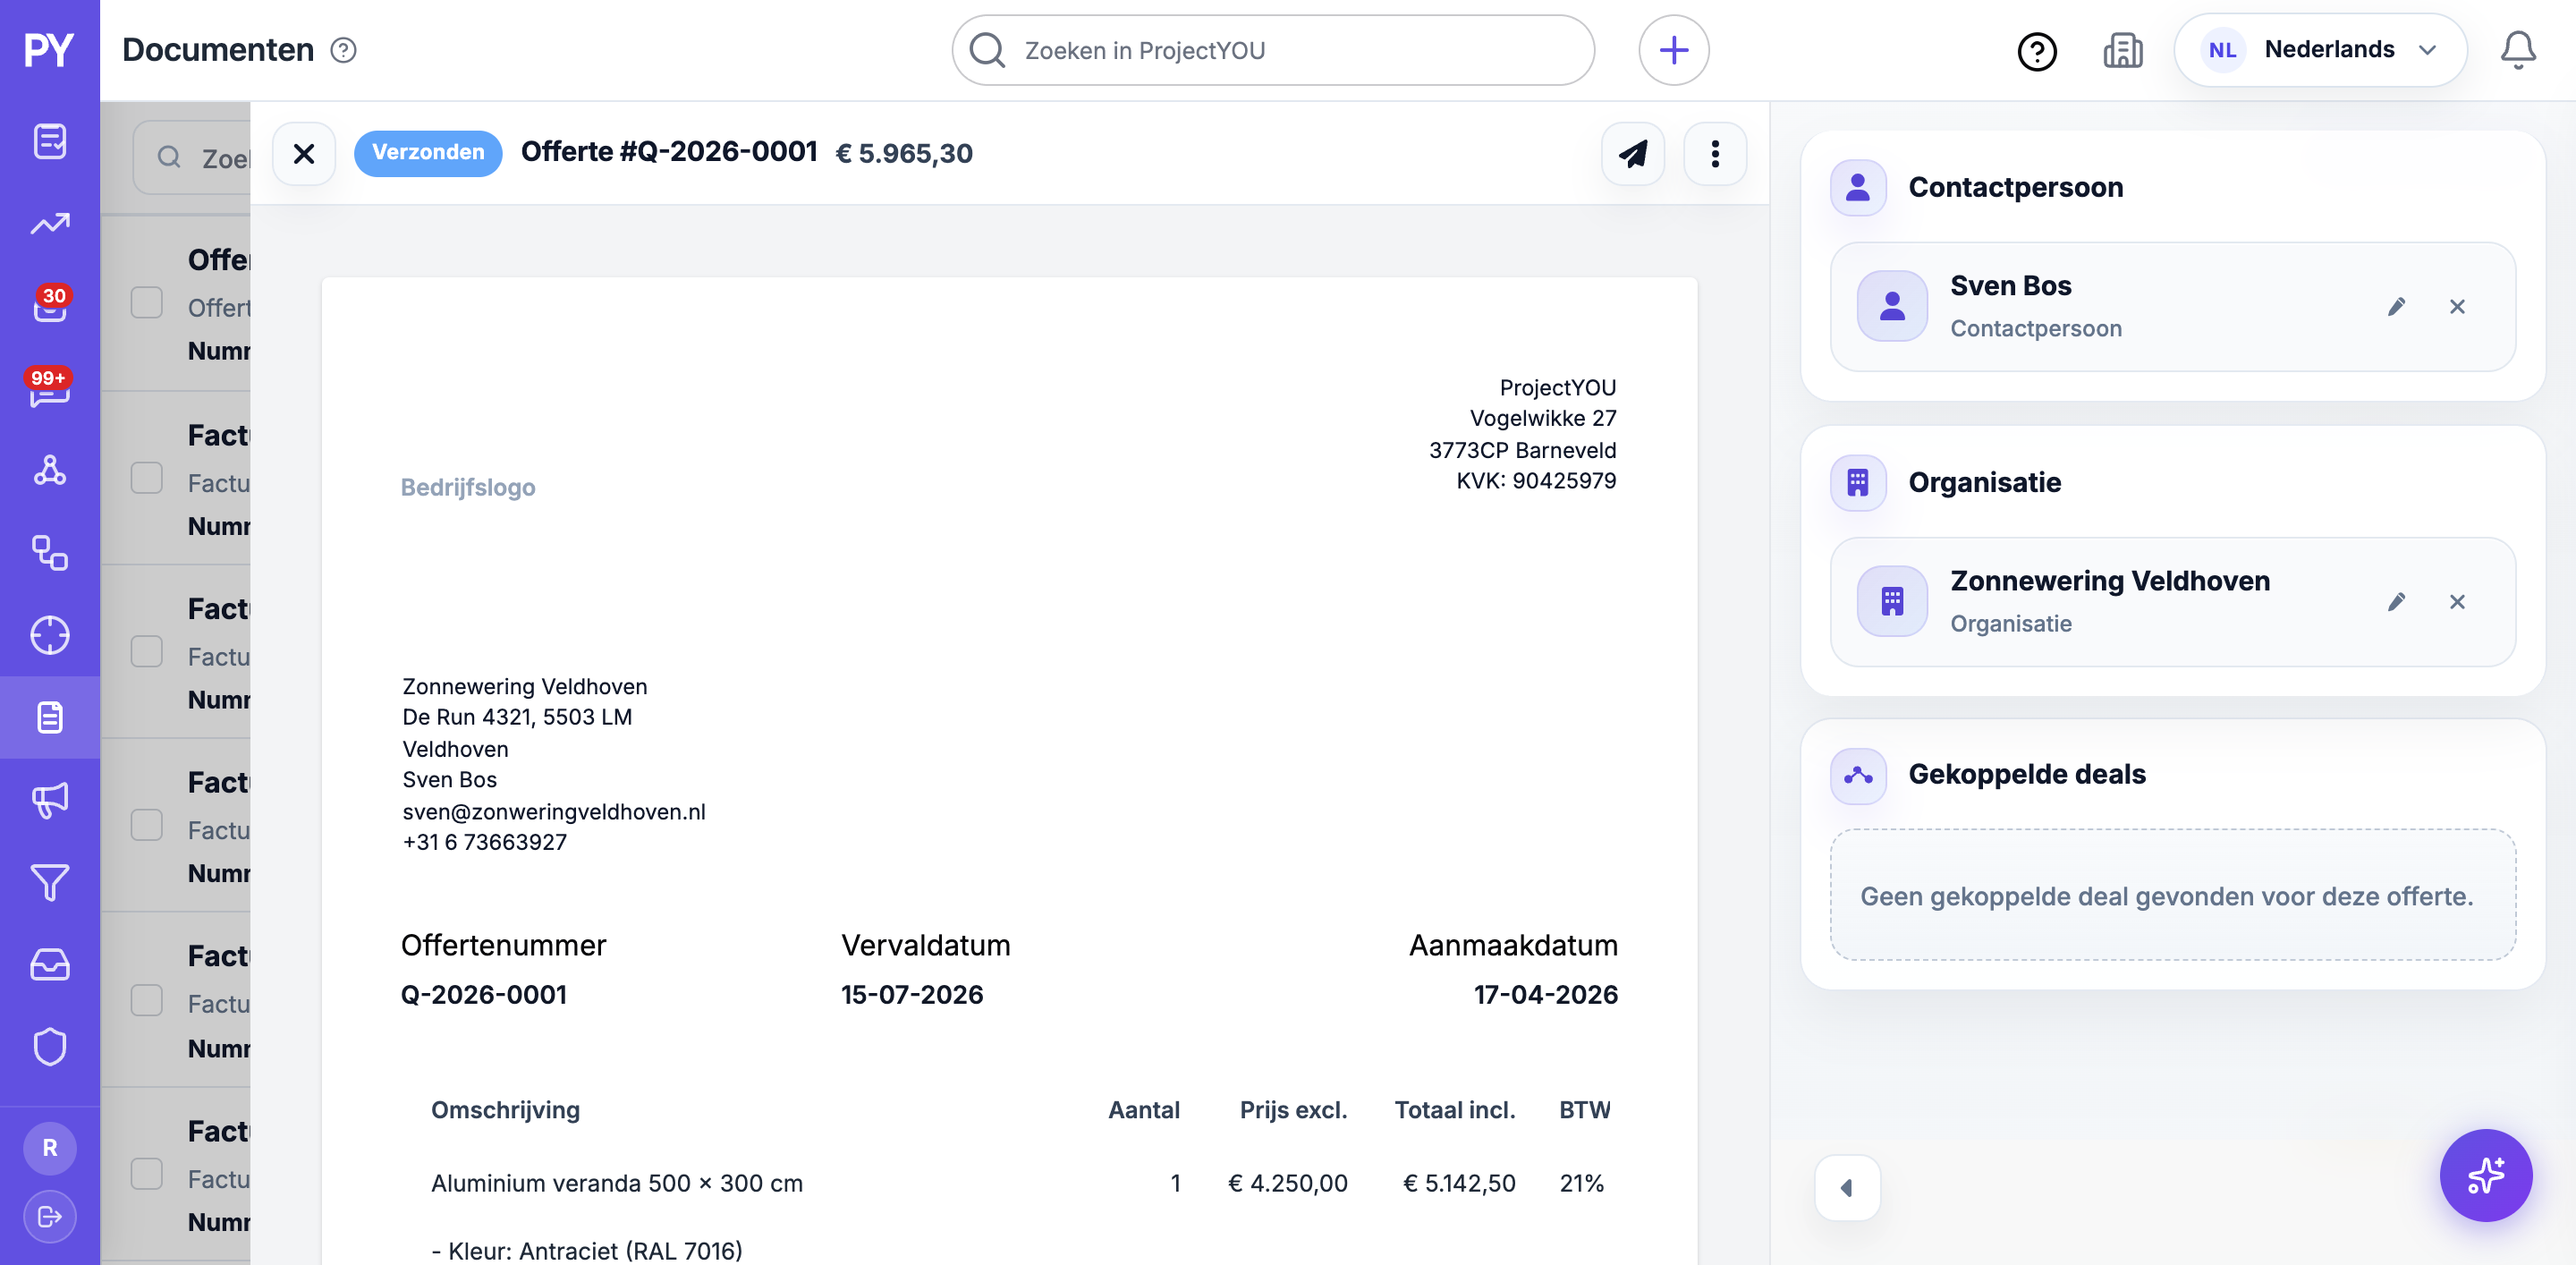
Task: Select the Documents icon in sidebar
Action: [x=50, y=717]
